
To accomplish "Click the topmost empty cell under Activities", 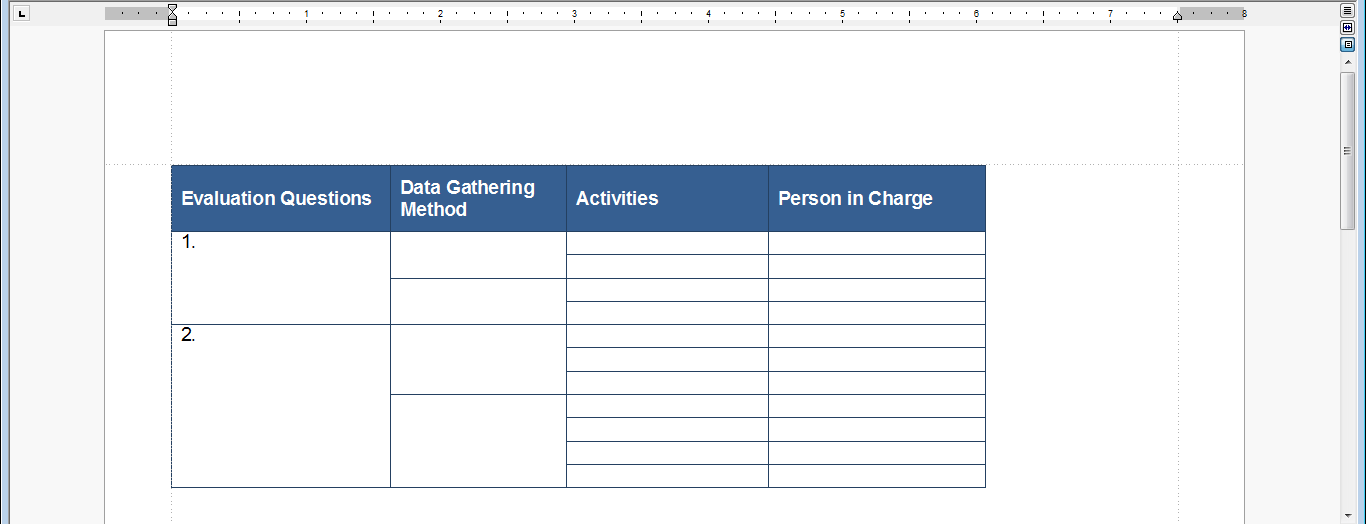I will pyautogui.click(x=667, y=243).
